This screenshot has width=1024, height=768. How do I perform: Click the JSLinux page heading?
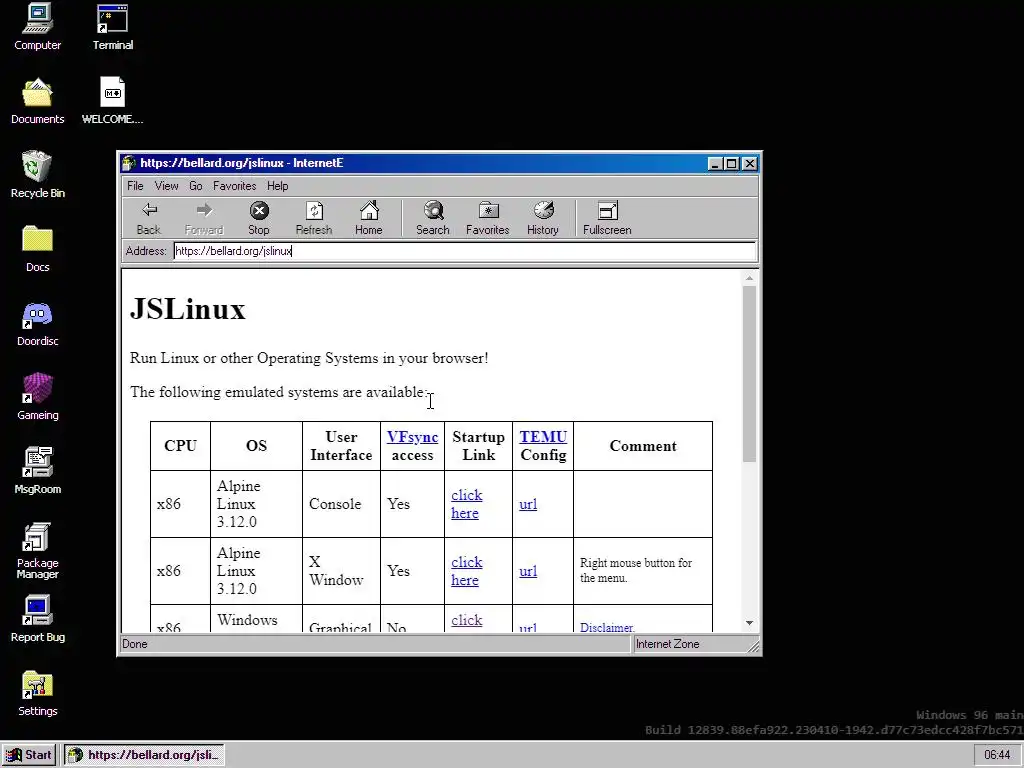click(x=187, y=309)
